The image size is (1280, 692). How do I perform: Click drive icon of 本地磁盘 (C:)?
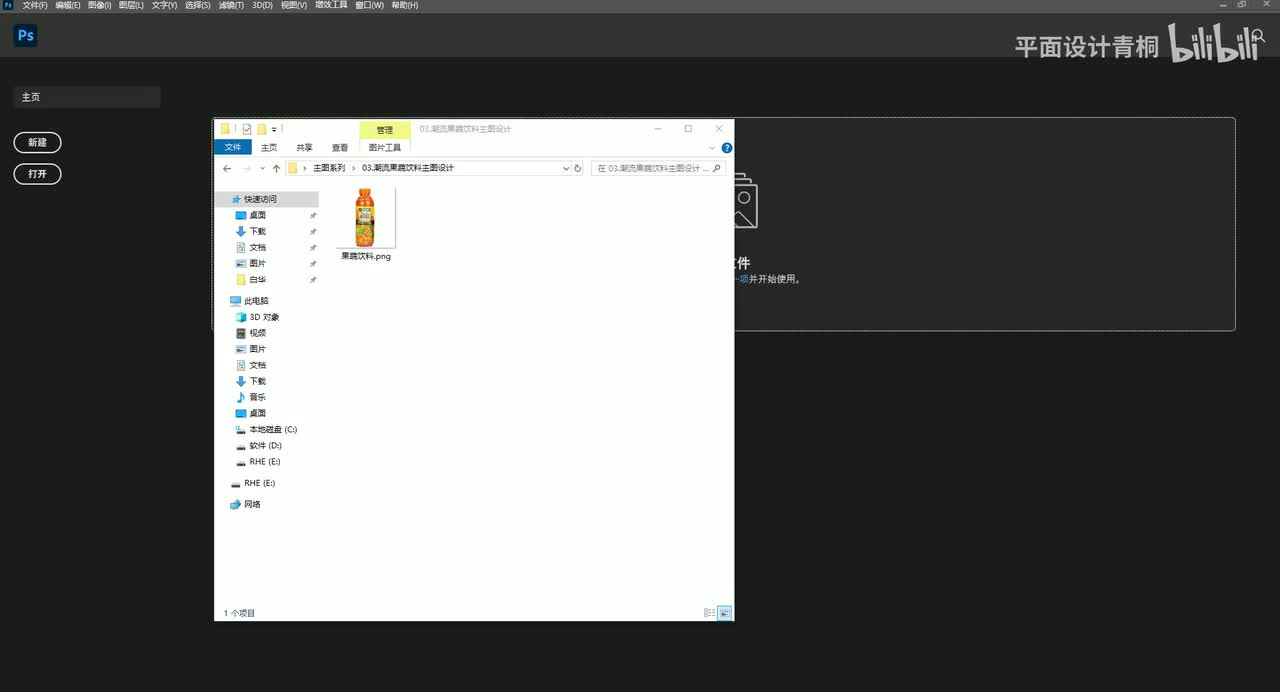(x=241, y=429)
